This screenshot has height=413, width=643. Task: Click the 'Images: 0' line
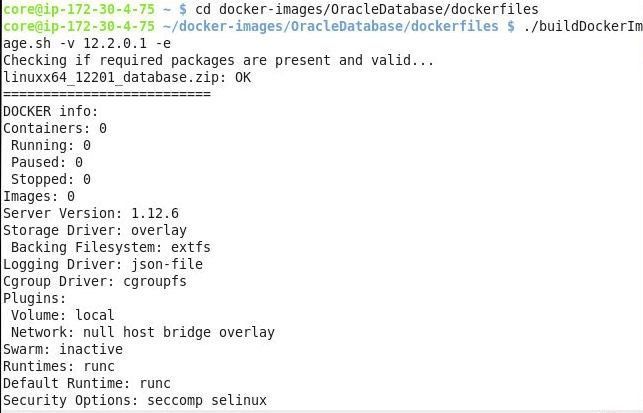click(39, 196)
